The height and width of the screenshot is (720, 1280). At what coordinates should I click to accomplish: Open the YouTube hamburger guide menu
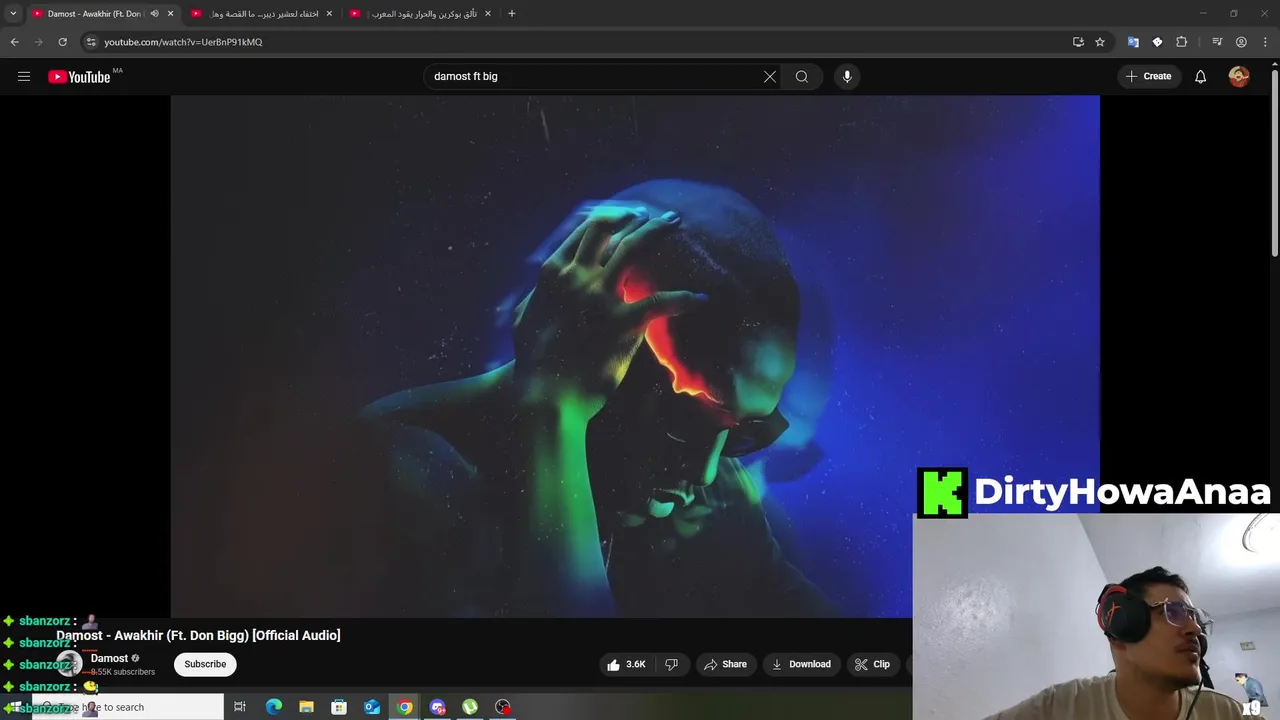coord(24,76)
